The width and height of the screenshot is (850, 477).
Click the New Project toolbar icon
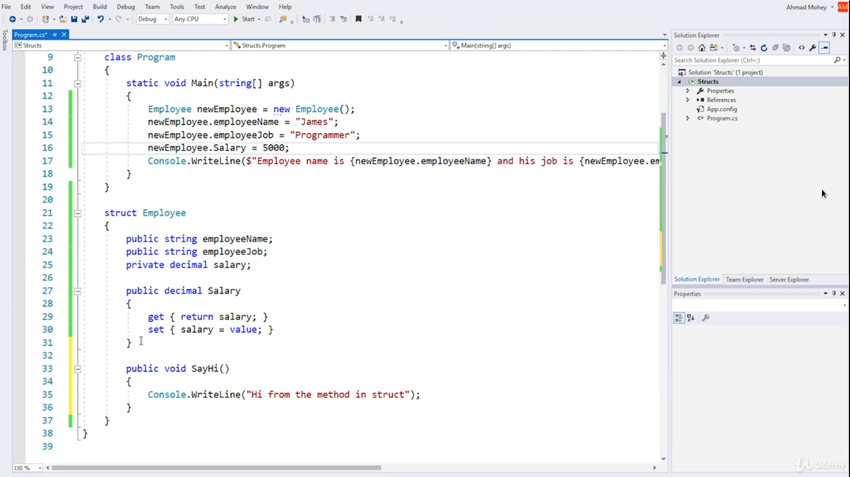(x=46, y=19)
